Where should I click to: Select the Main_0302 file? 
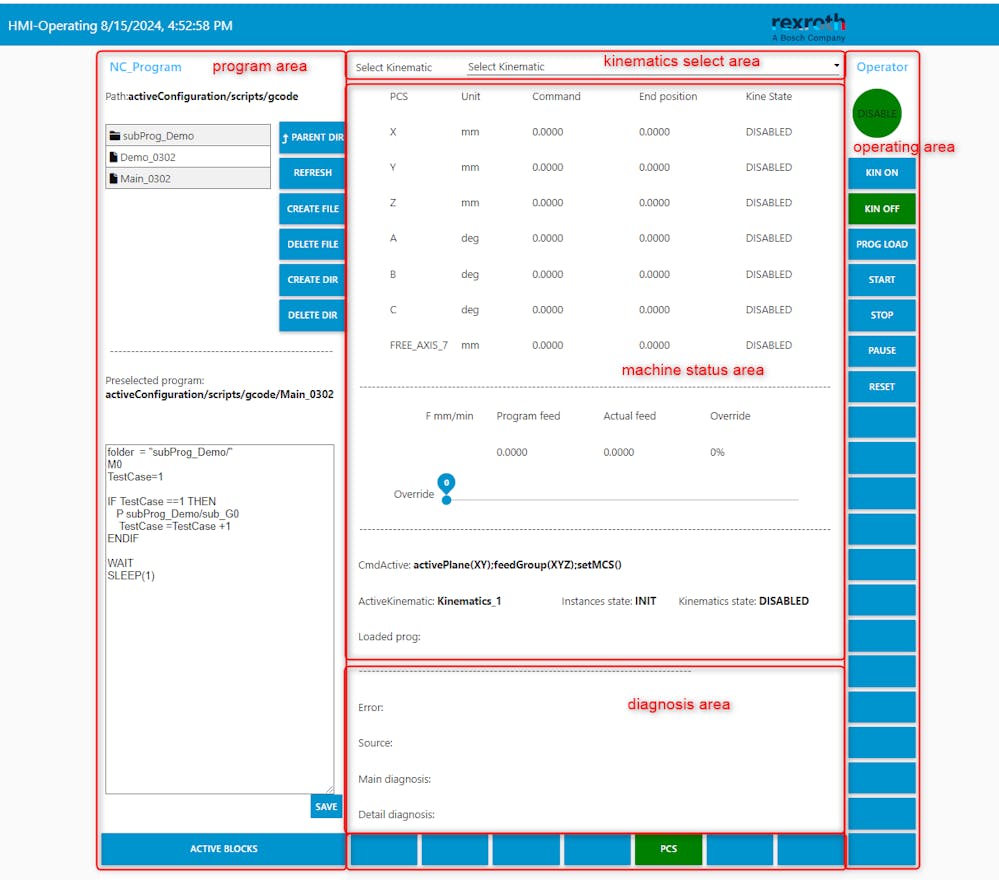(188, 178)
